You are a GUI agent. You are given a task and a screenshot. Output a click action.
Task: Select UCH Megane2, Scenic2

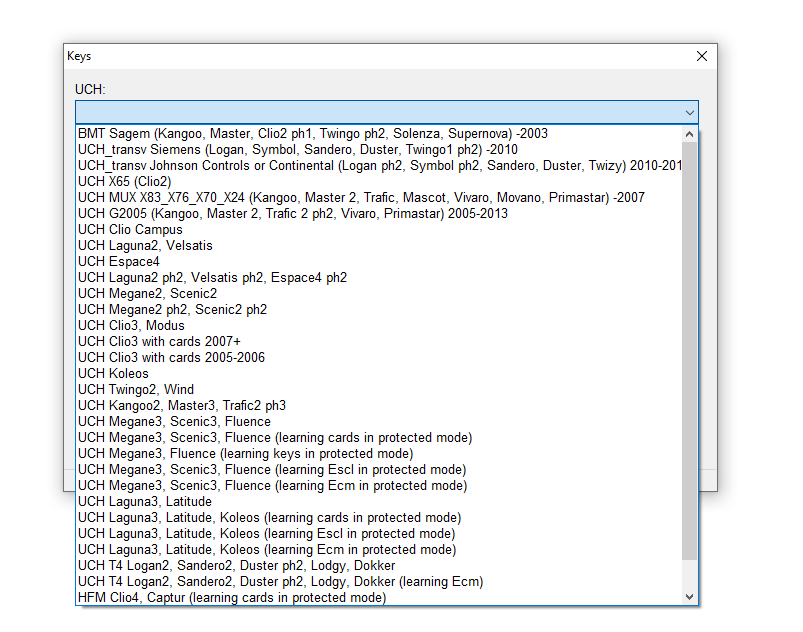(x=379, y=293)
